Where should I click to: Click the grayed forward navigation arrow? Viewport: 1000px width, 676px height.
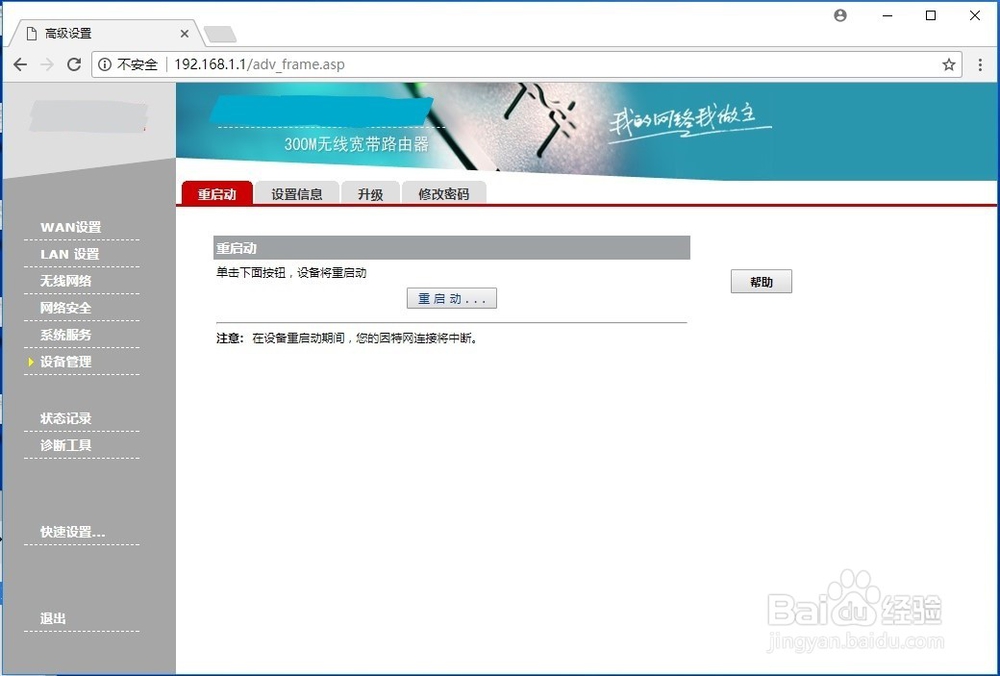[x=46, y=64]
